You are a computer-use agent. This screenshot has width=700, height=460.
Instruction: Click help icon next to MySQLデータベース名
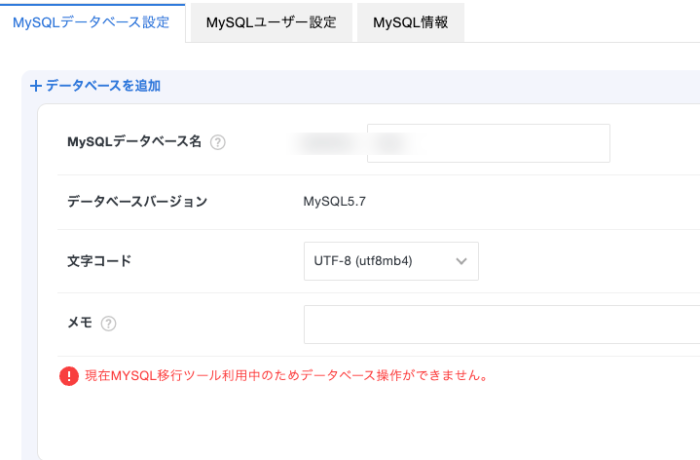(218, 142)
